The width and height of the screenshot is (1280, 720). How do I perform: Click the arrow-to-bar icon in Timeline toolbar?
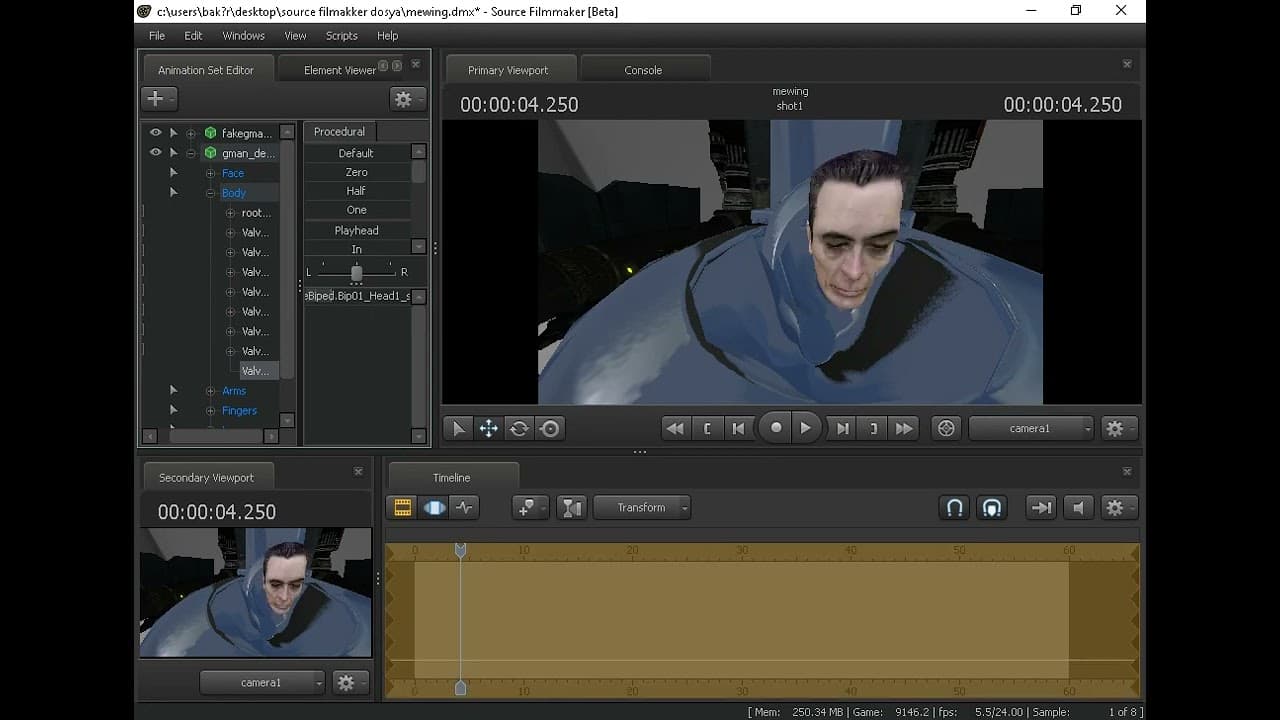(x=1041, y=507)
